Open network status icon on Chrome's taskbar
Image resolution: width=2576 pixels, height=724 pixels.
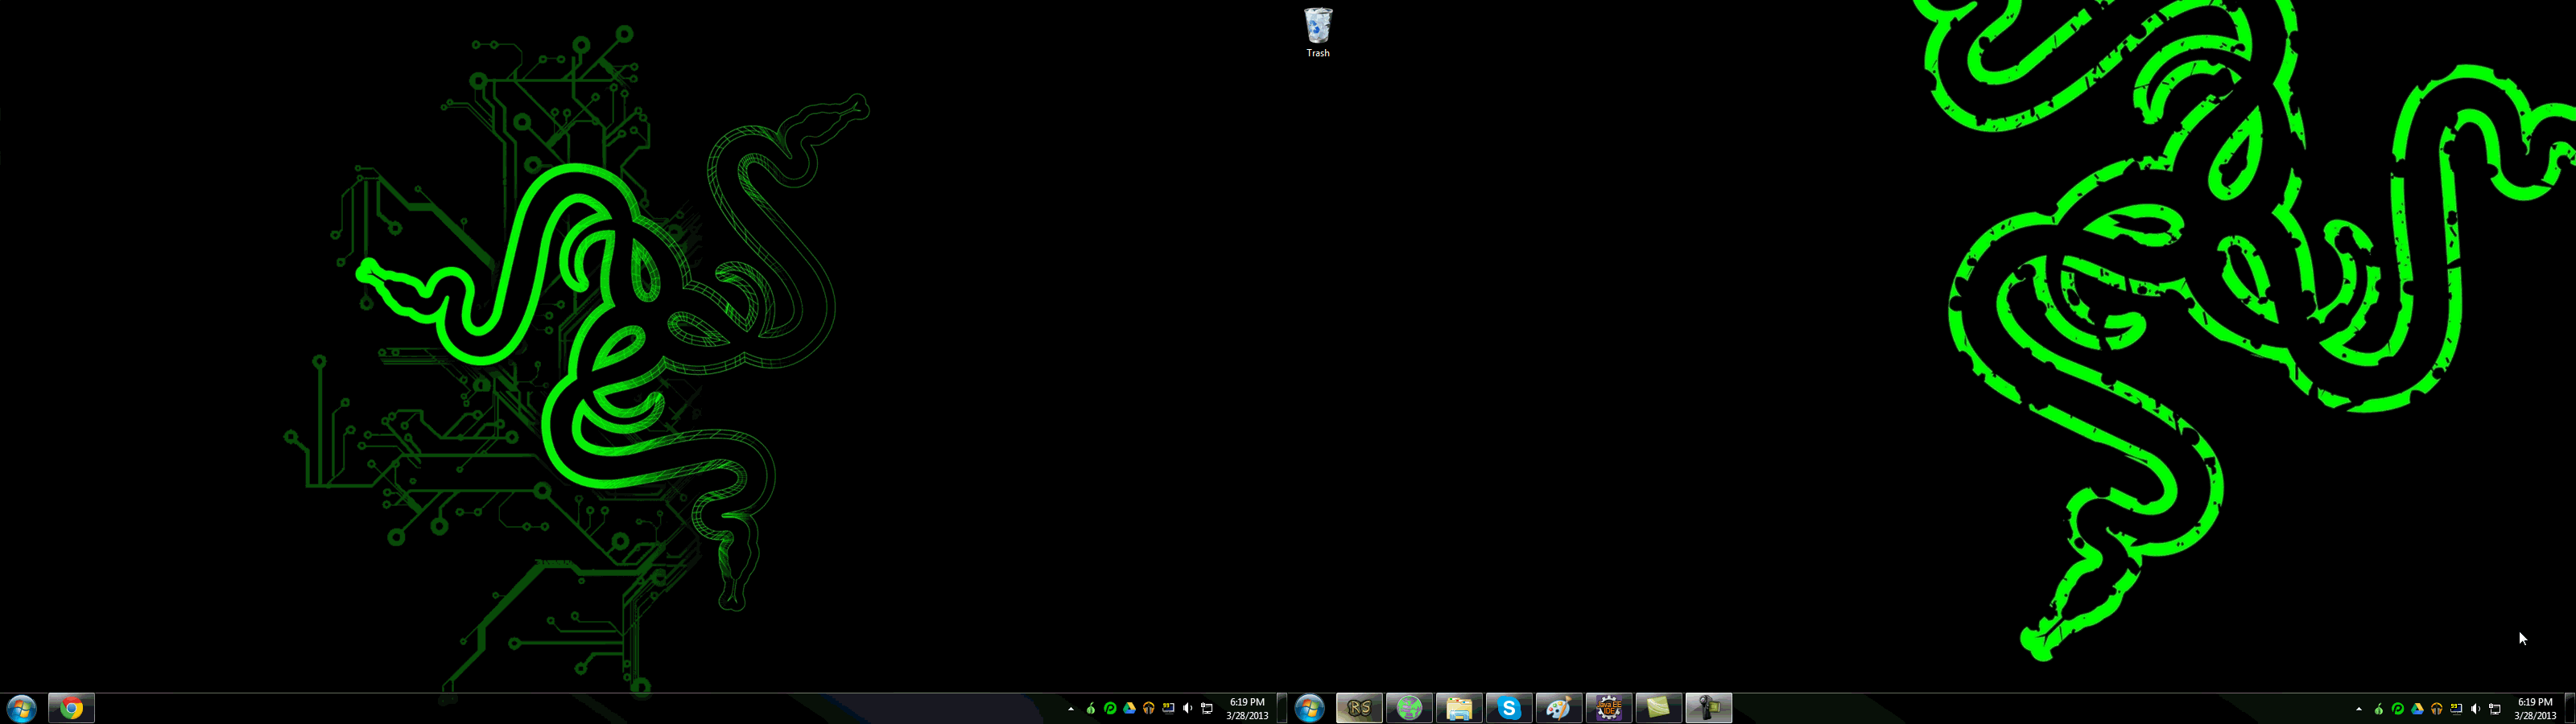1207,709
